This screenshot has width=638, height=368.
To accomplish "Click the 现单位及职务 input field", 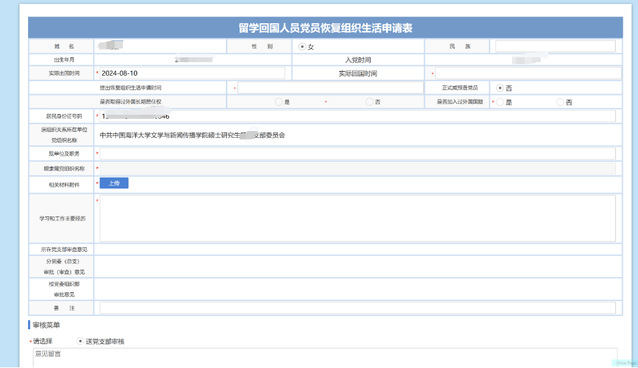I will 357,153.
